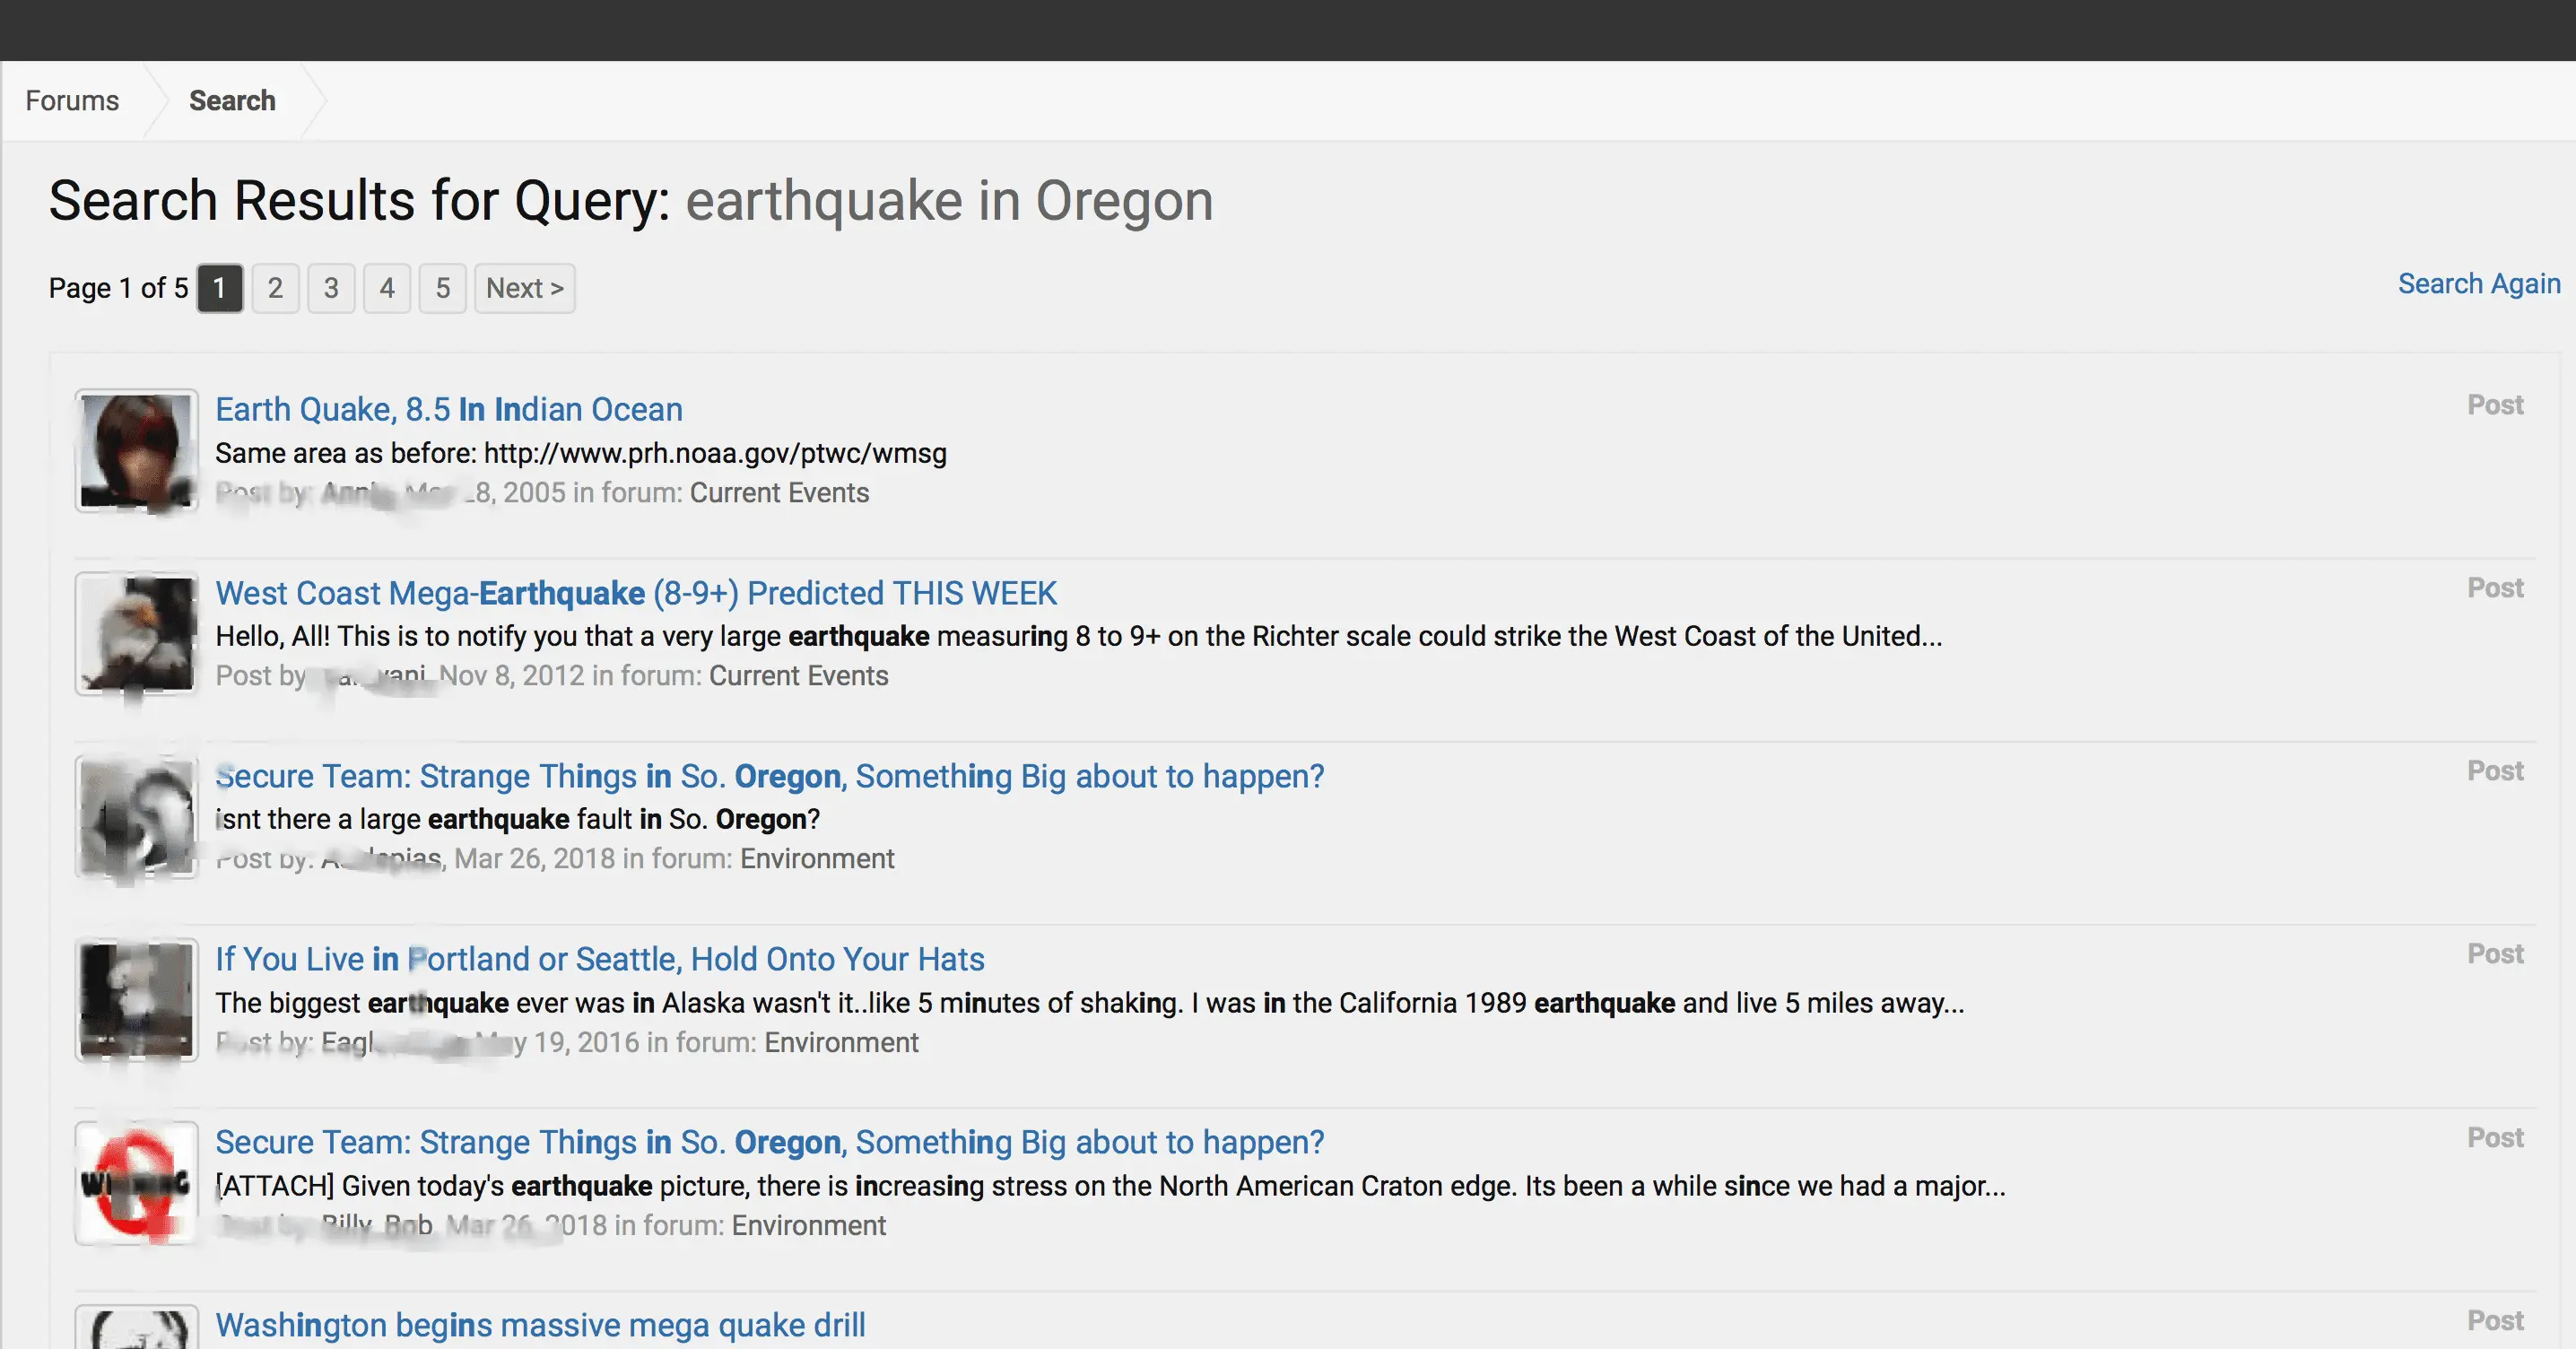Click red warning sign avatar thumbnail
The height and width of the screenshot is (1349, 2576).
pos(136,1183)
